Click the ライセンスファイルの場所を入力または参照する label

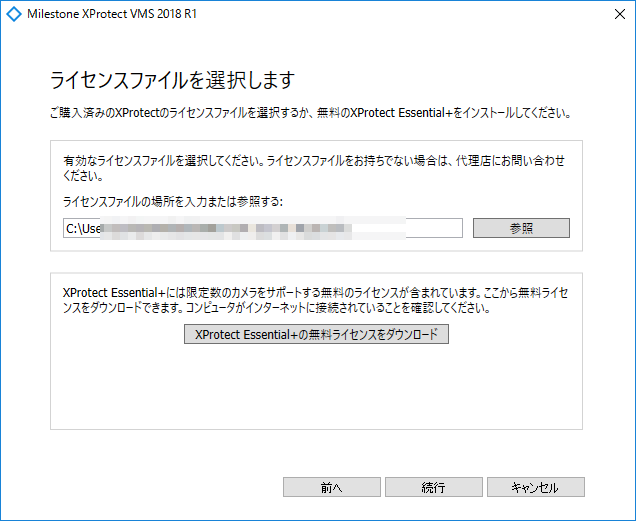(173, 201)
